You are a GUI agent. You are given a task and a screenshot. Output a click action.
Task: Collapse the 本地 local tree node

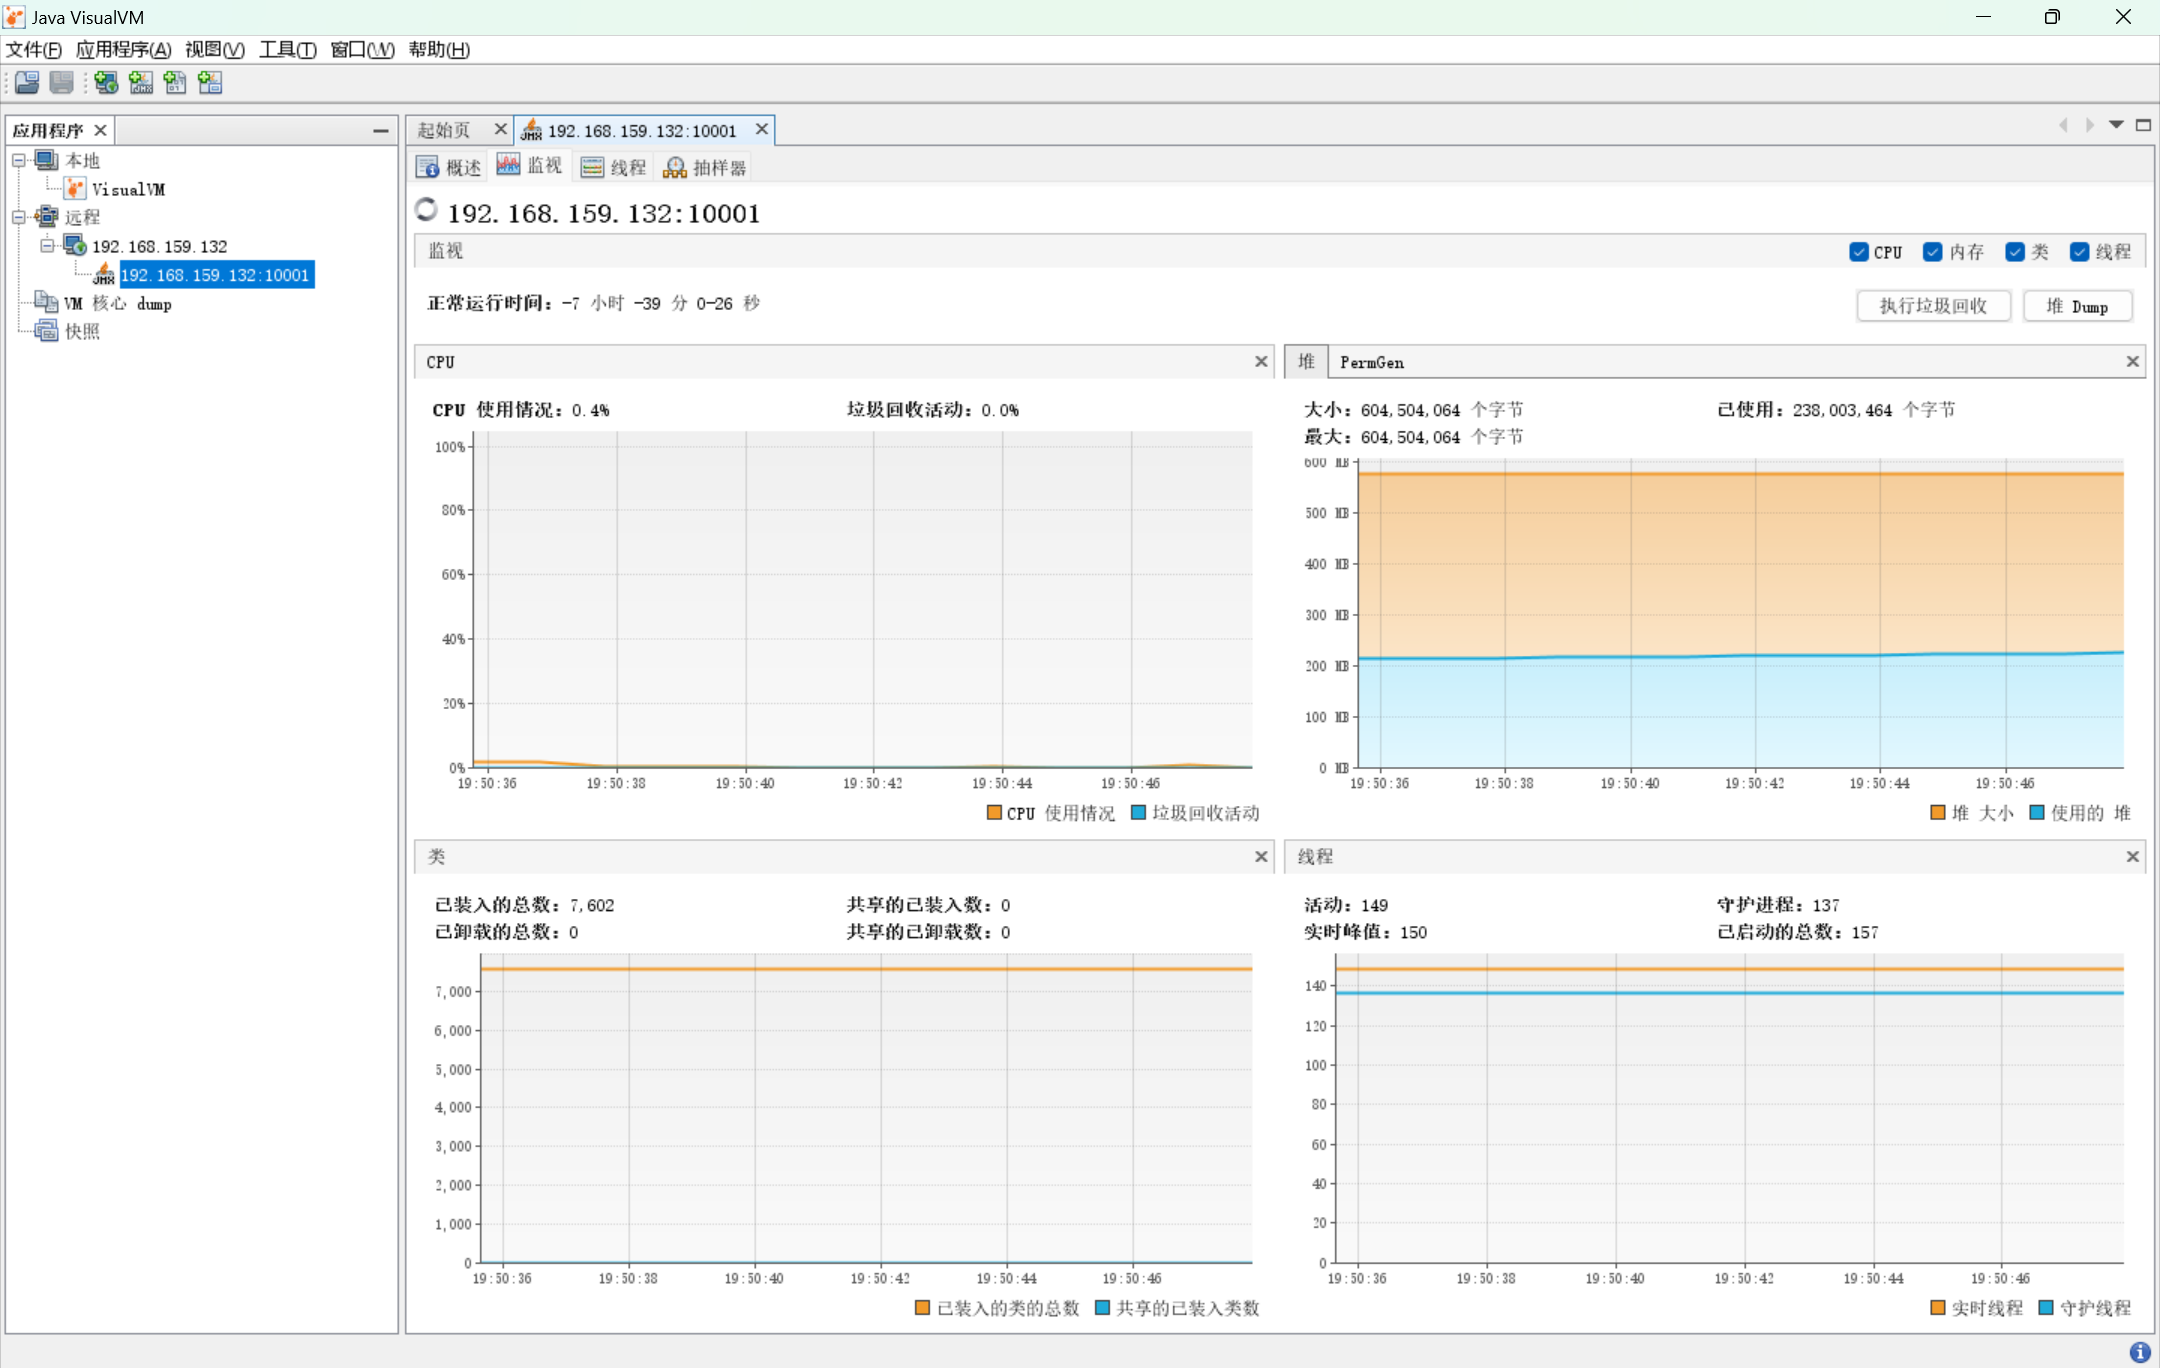point(19,160)
